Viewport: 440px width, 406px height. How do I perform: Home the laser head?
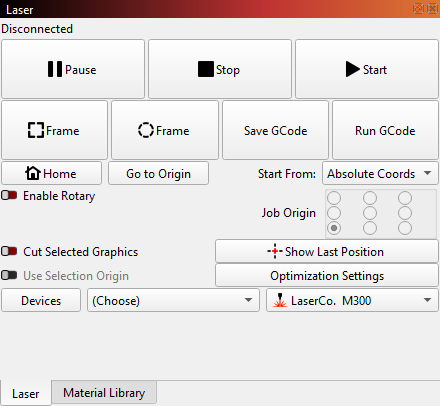(52, 173)
